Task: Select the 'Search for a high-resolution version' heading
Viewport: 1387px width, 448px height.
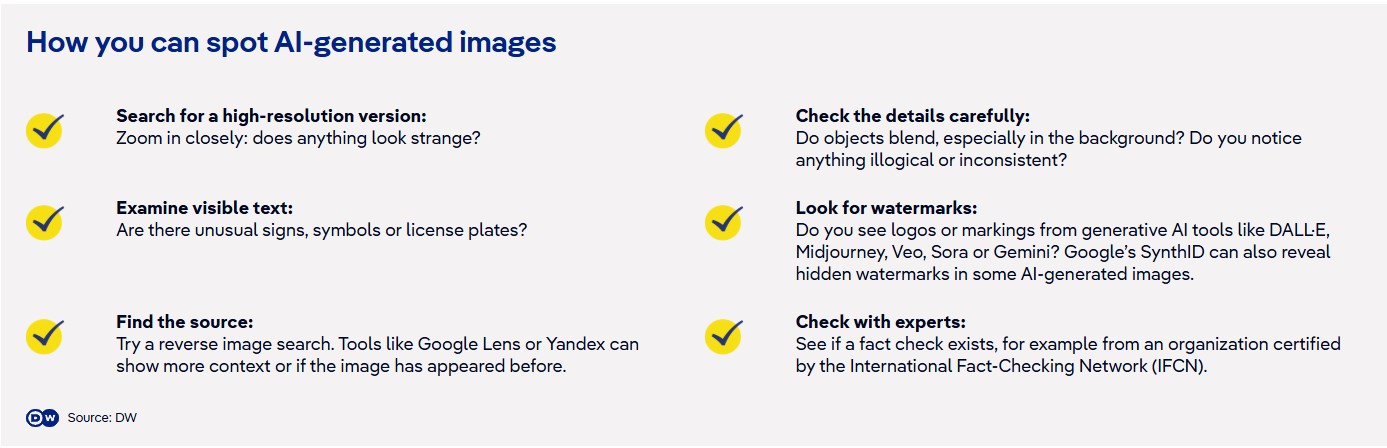Action: click(271, 116)
